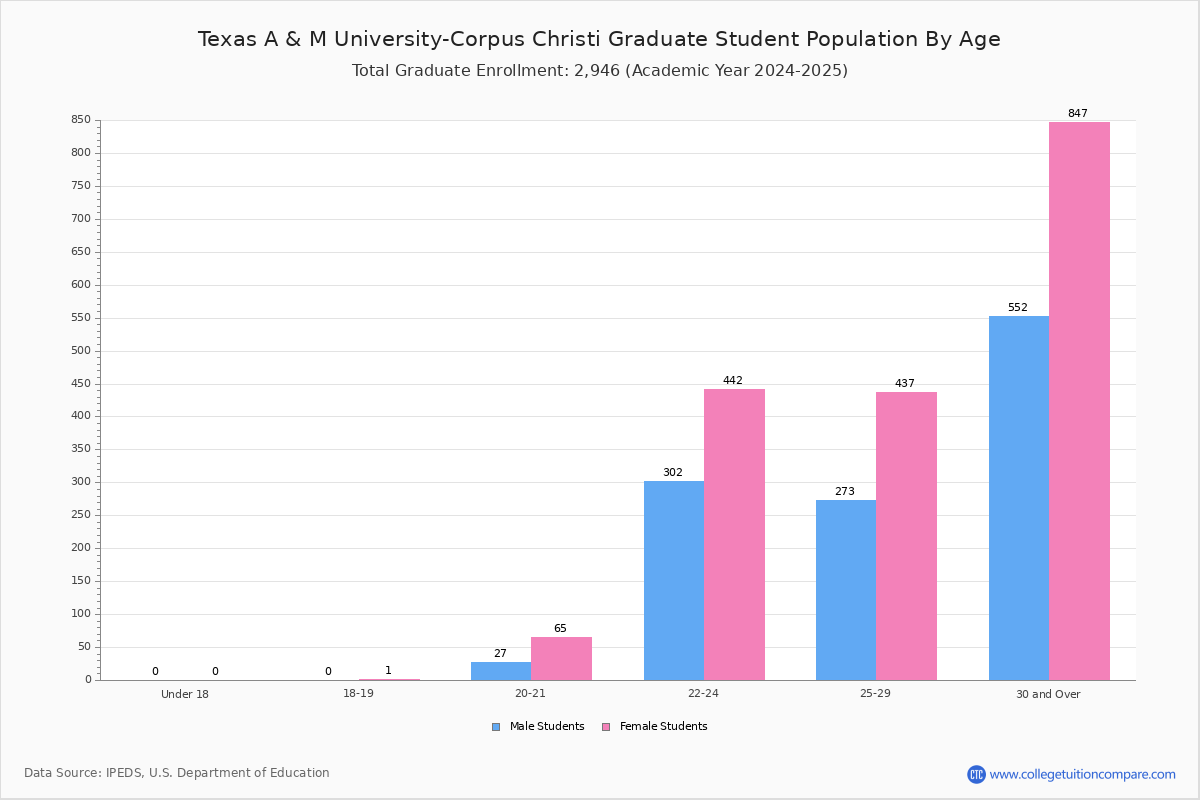Click the chart title text
Image resolution: width=1200 pixels, height=800 pixels.
tap(599, 39)
